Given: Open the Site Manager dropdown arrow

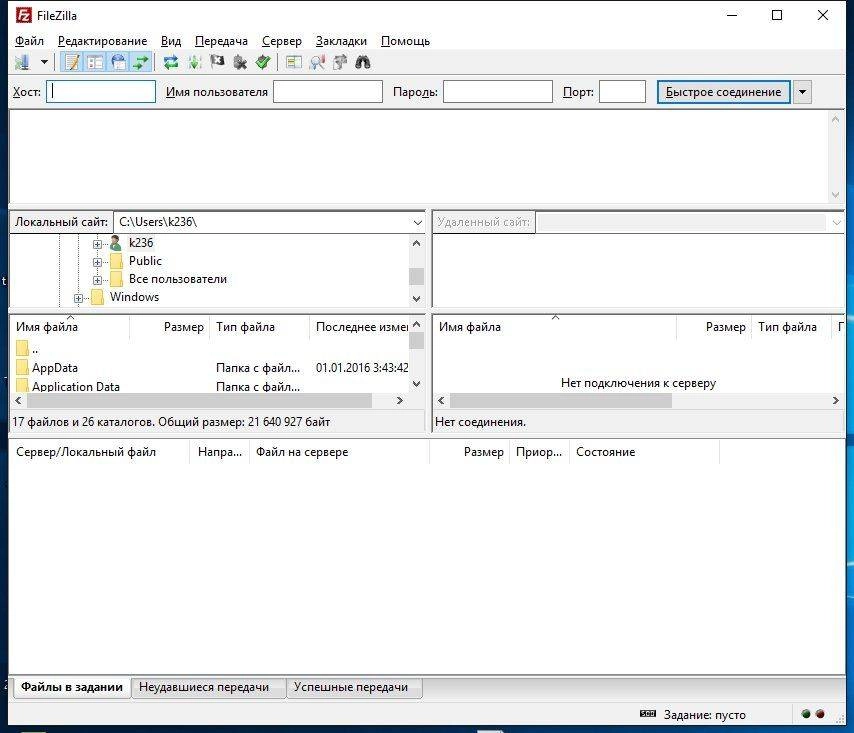Looking at the screenshot, I should click(44, 63).
